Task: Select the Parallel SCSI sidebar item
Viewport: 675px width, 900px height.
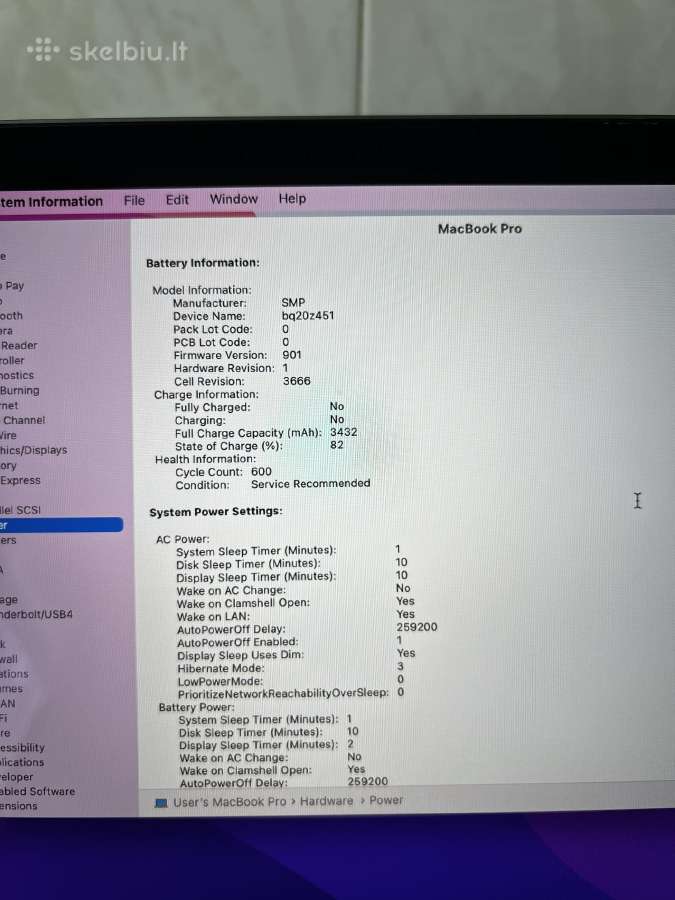Action: point(21,510)
